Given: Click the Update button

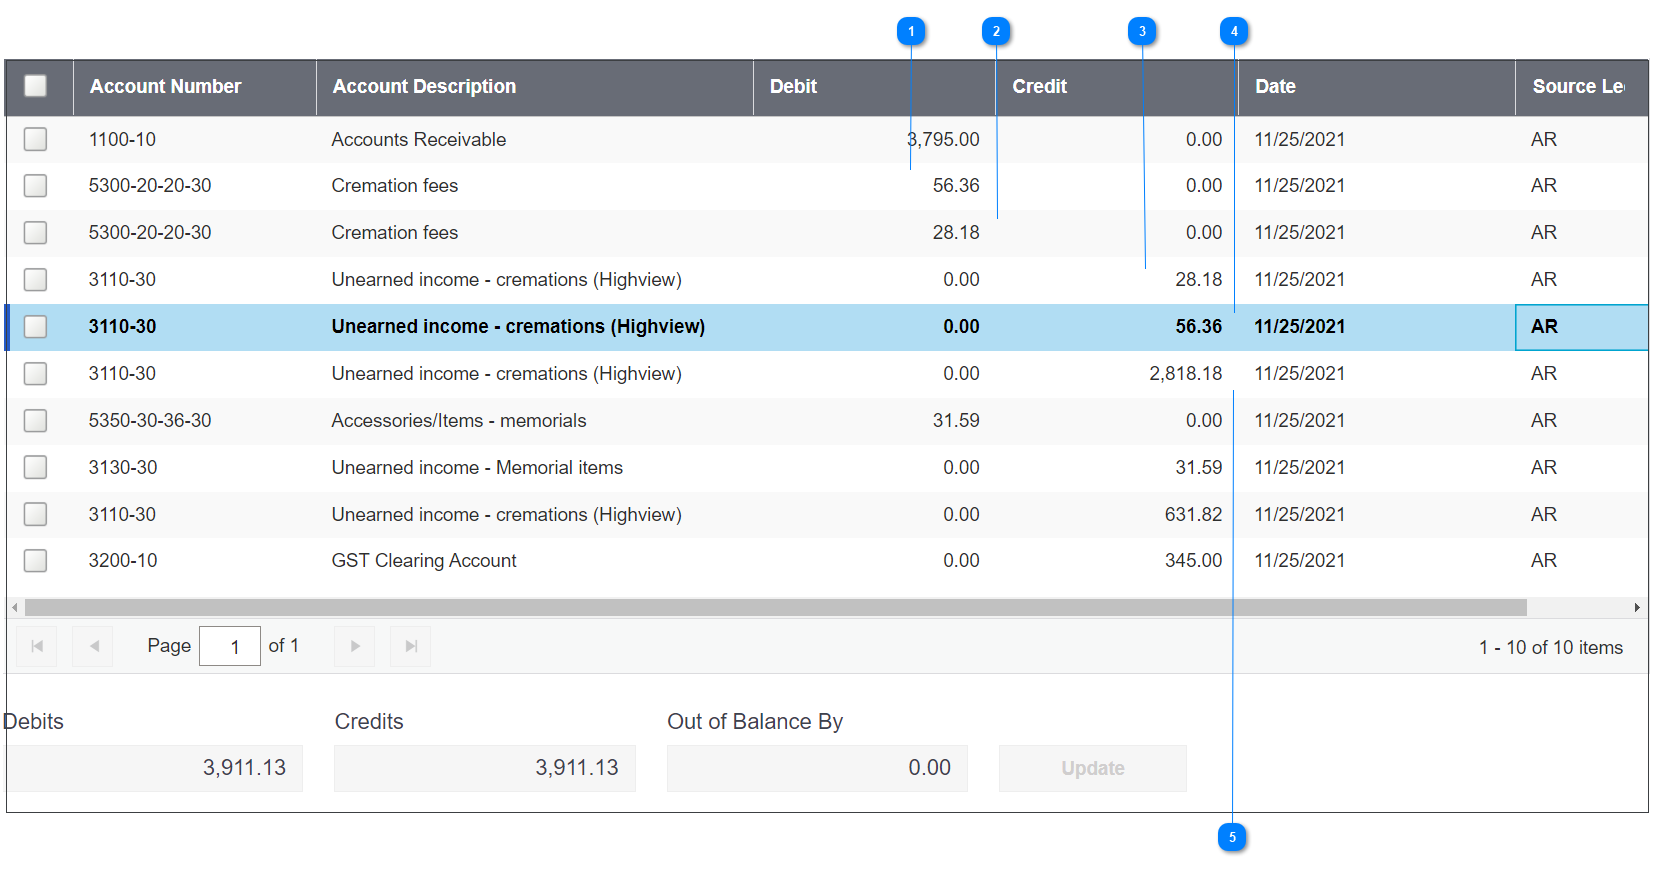Looking at the screenshot, I should pyautogui.click(x=1093, y=768).
